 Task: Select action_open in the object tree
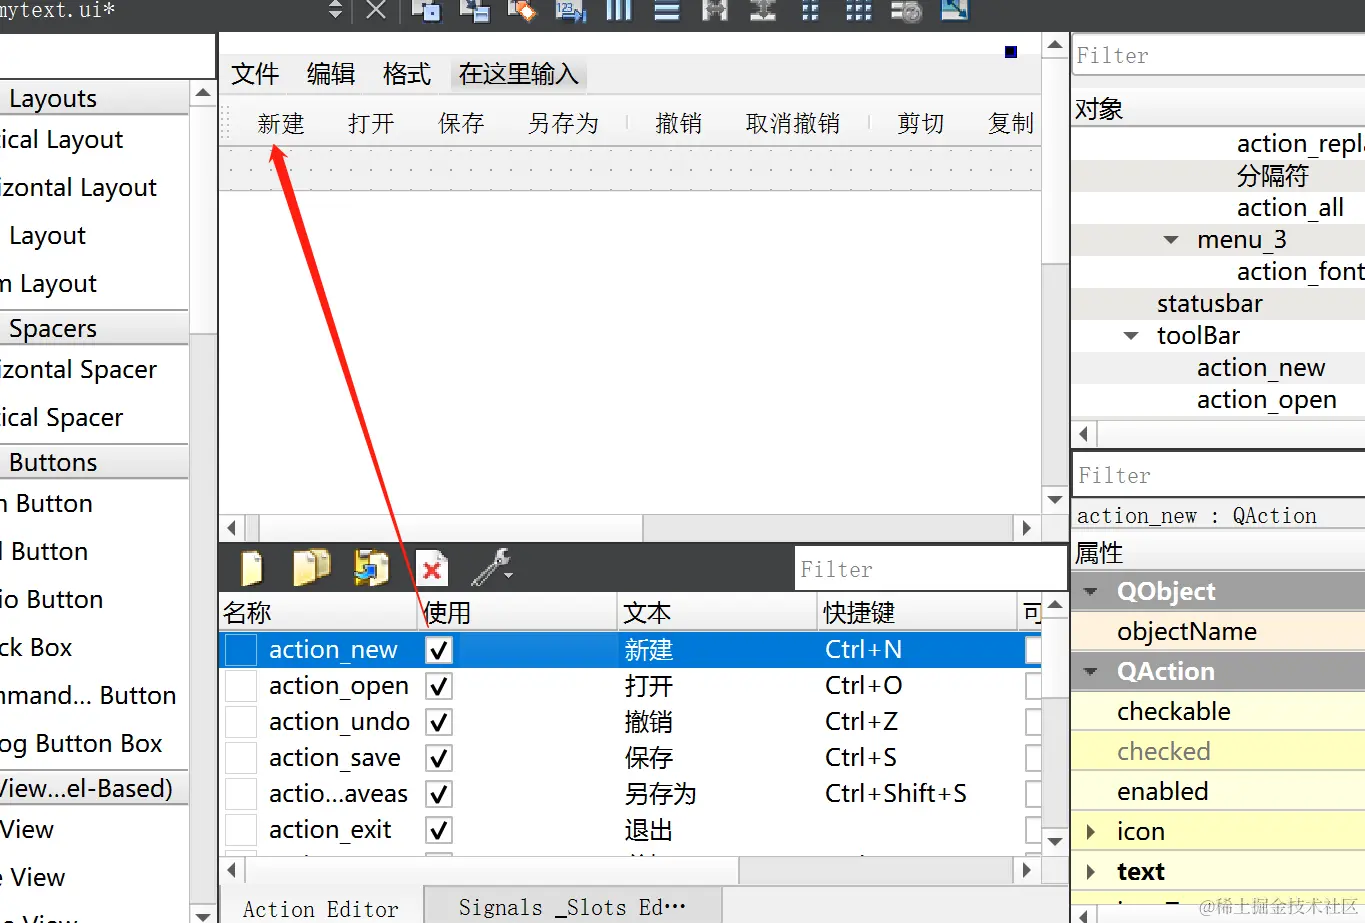[x=1266, y=400]
